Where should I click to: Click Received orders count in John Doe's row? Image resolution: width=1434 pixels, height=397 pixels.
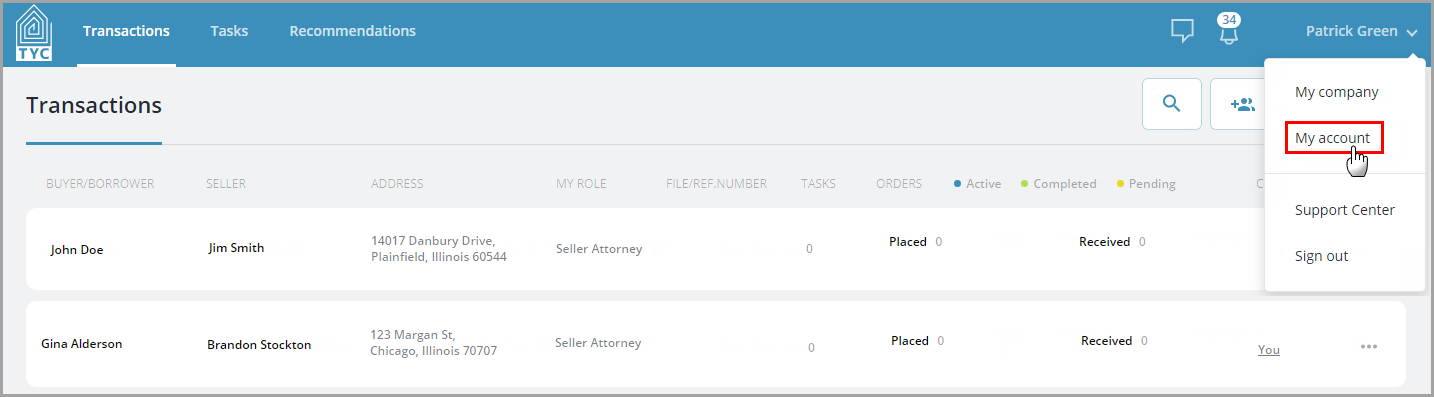point(1112,242)
